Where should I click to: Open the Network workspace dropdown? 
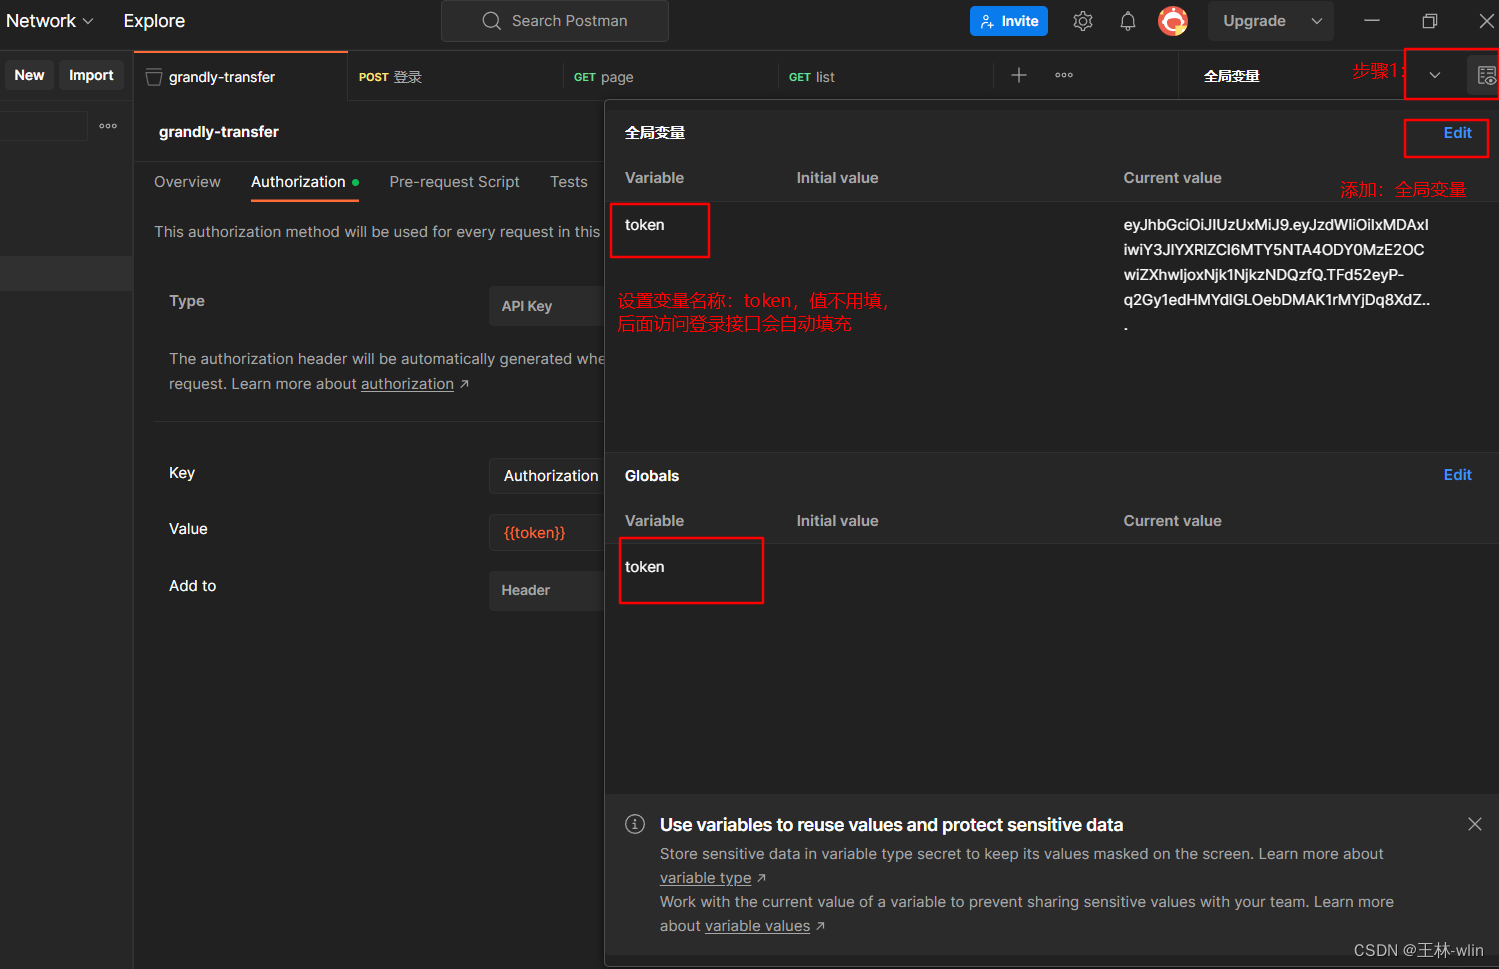tap(49, 21)
